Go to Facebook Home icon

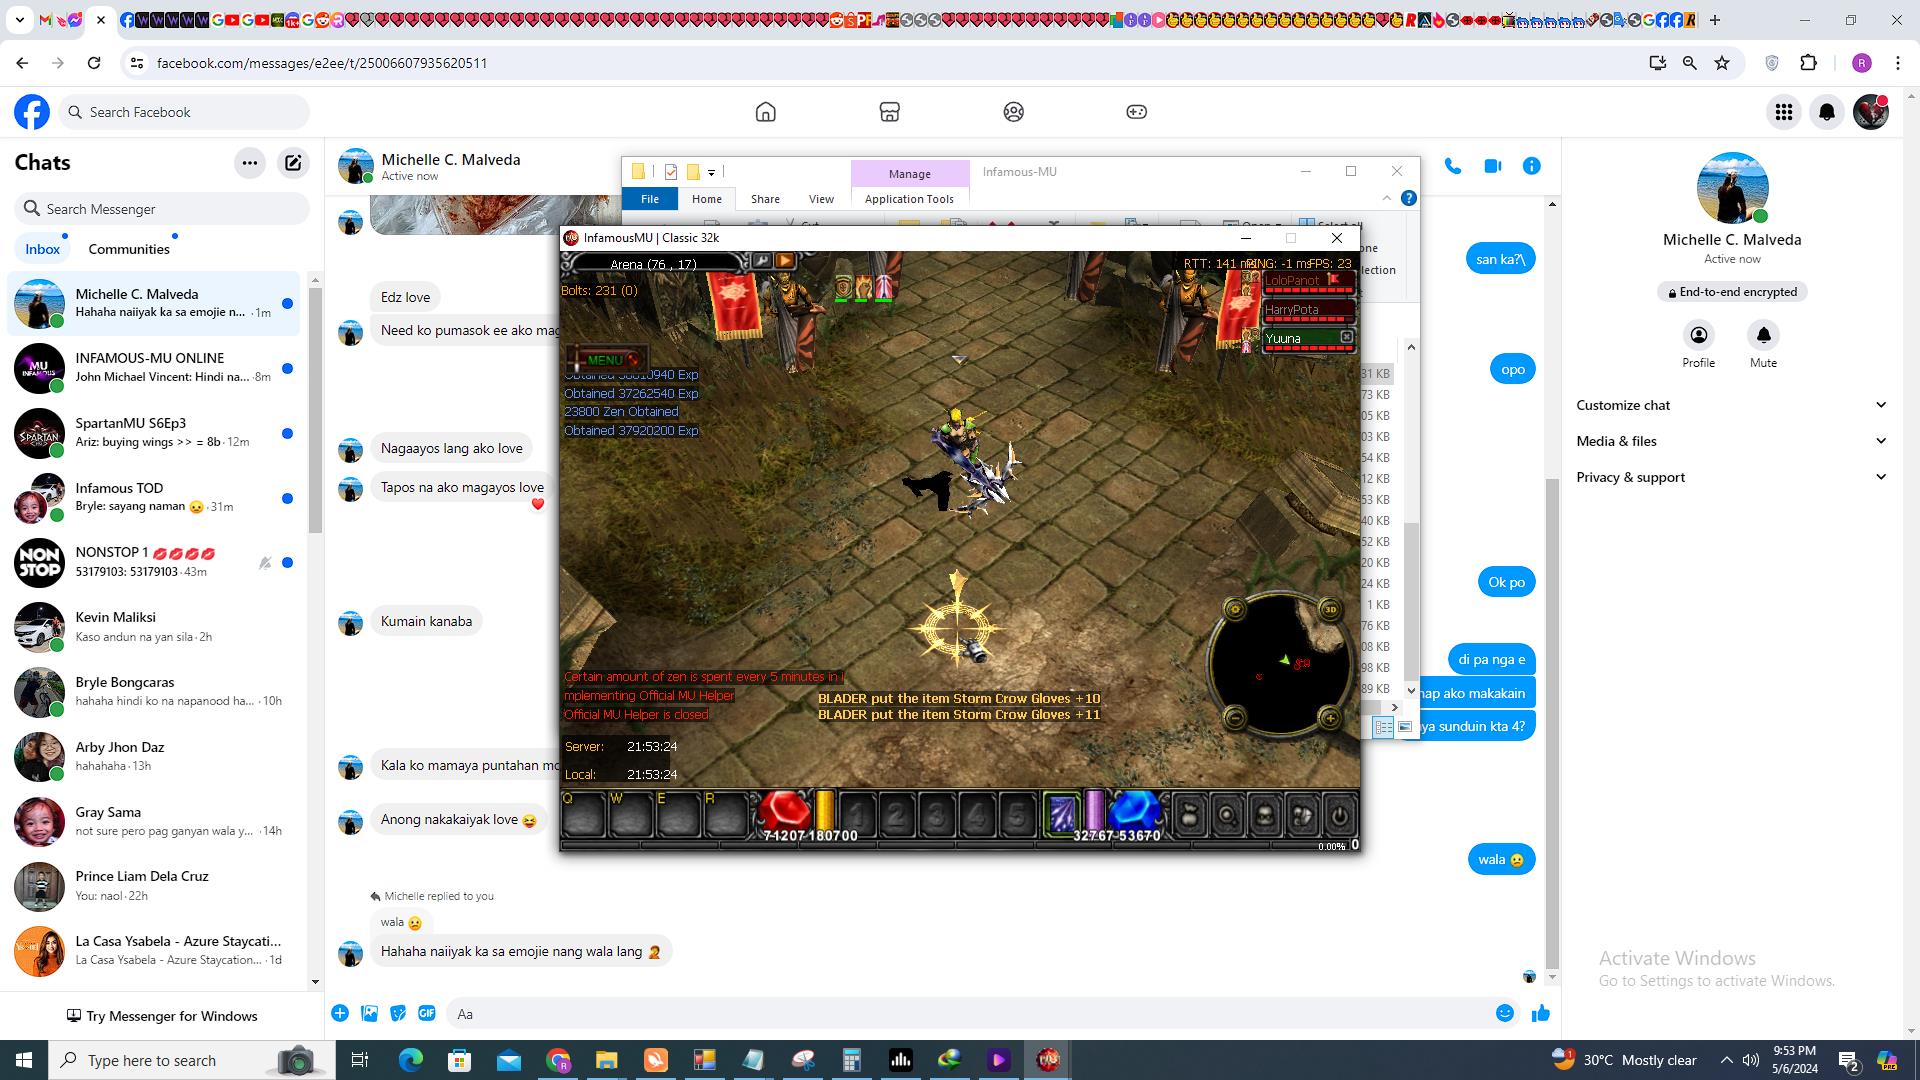coord(766,112)
